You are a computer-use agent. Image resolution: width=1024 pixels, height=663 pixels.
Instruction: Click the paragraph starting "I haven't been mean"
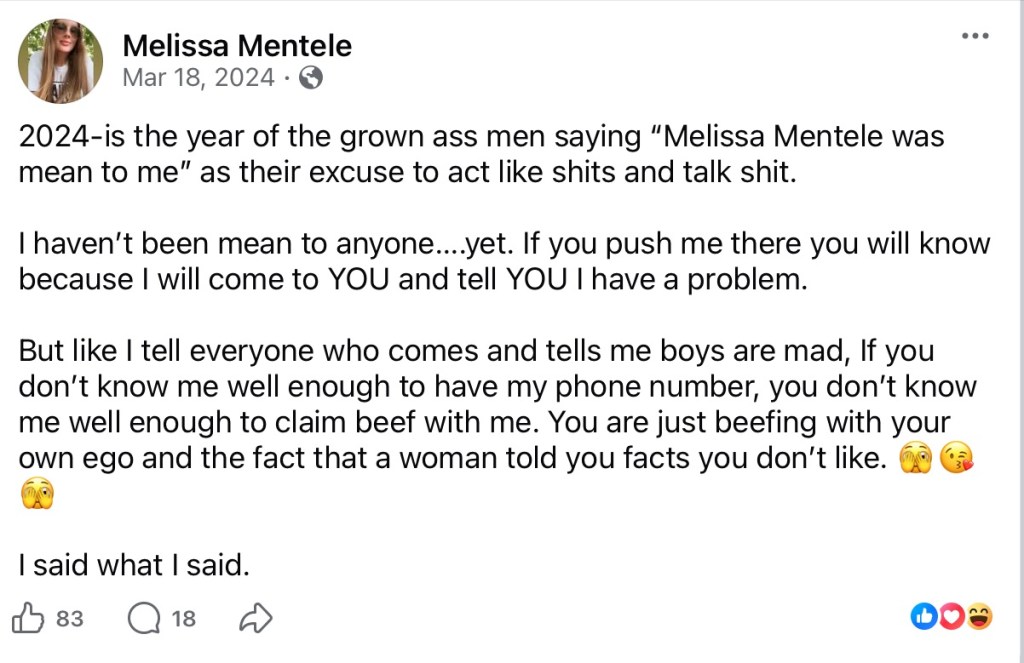click(x=500, y=261)
